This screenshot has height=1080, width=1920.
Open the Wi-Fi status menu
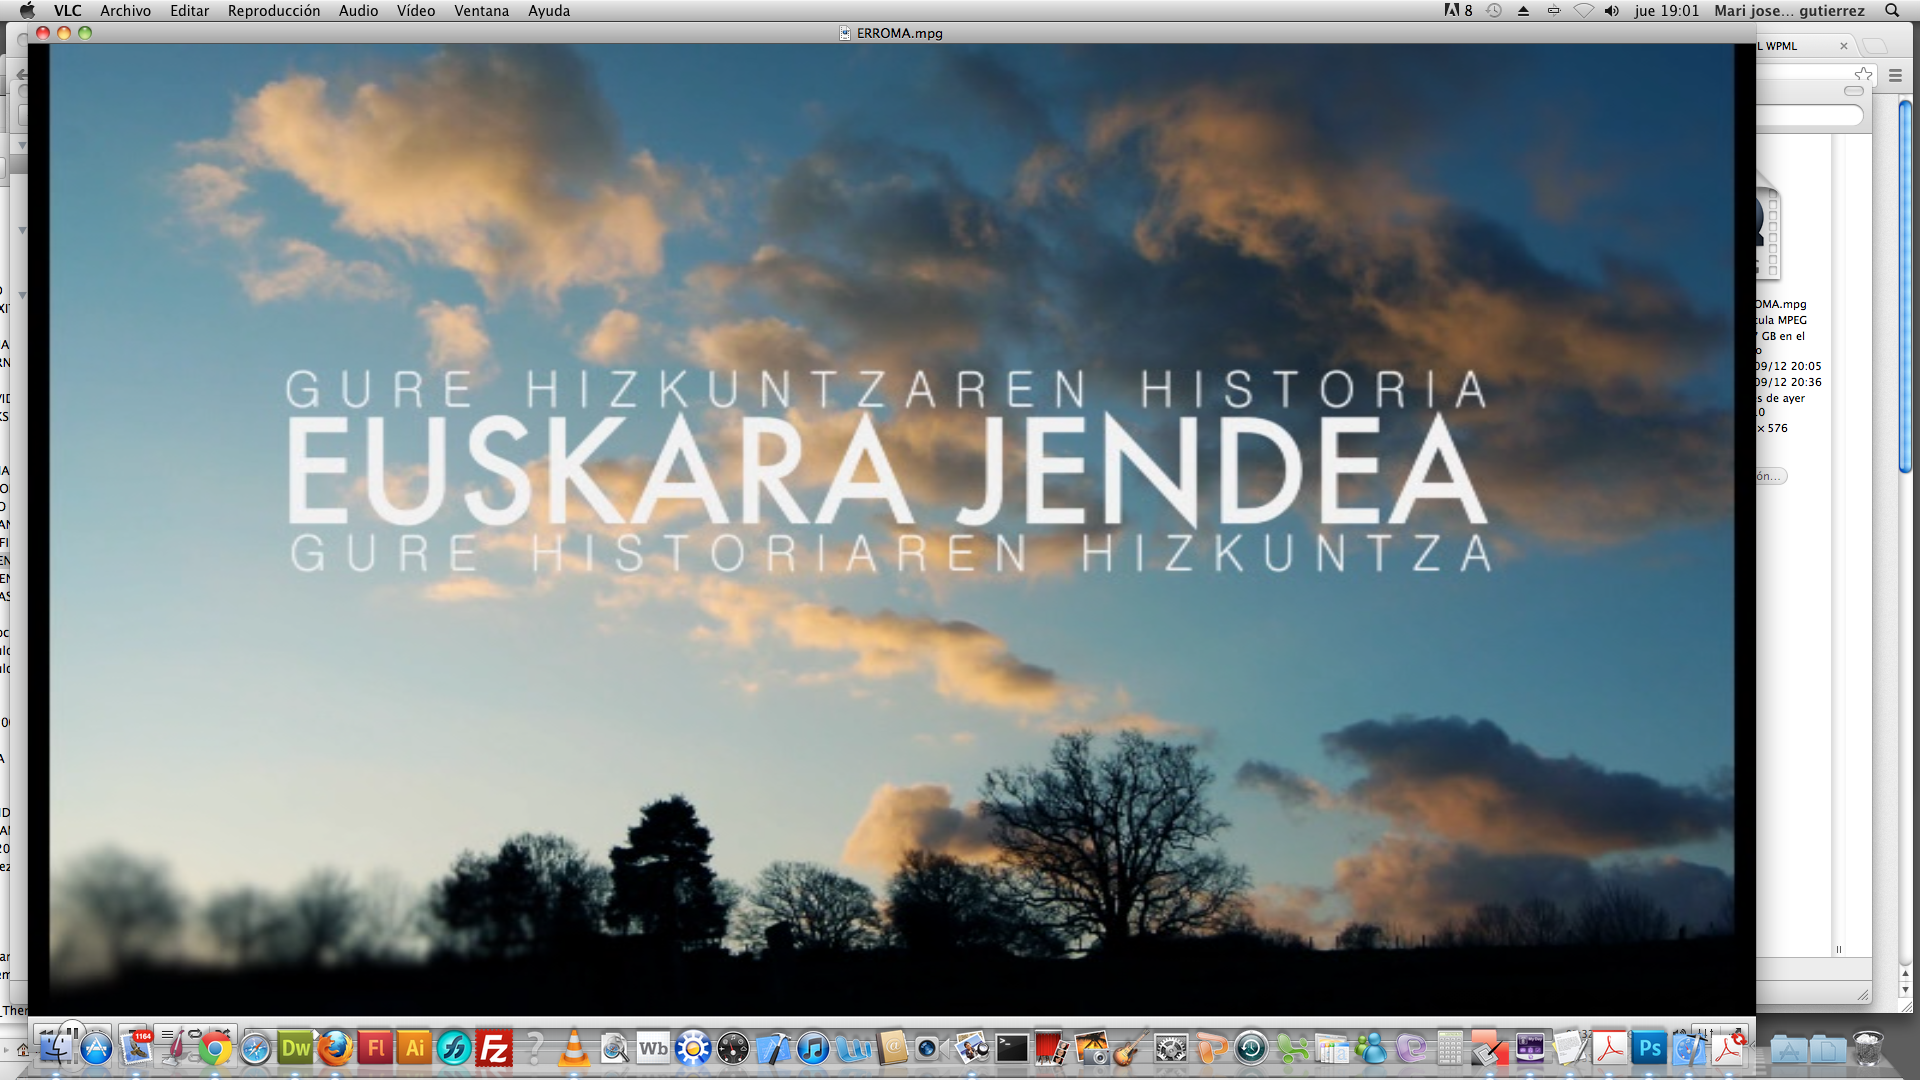tap(1583, 11)
